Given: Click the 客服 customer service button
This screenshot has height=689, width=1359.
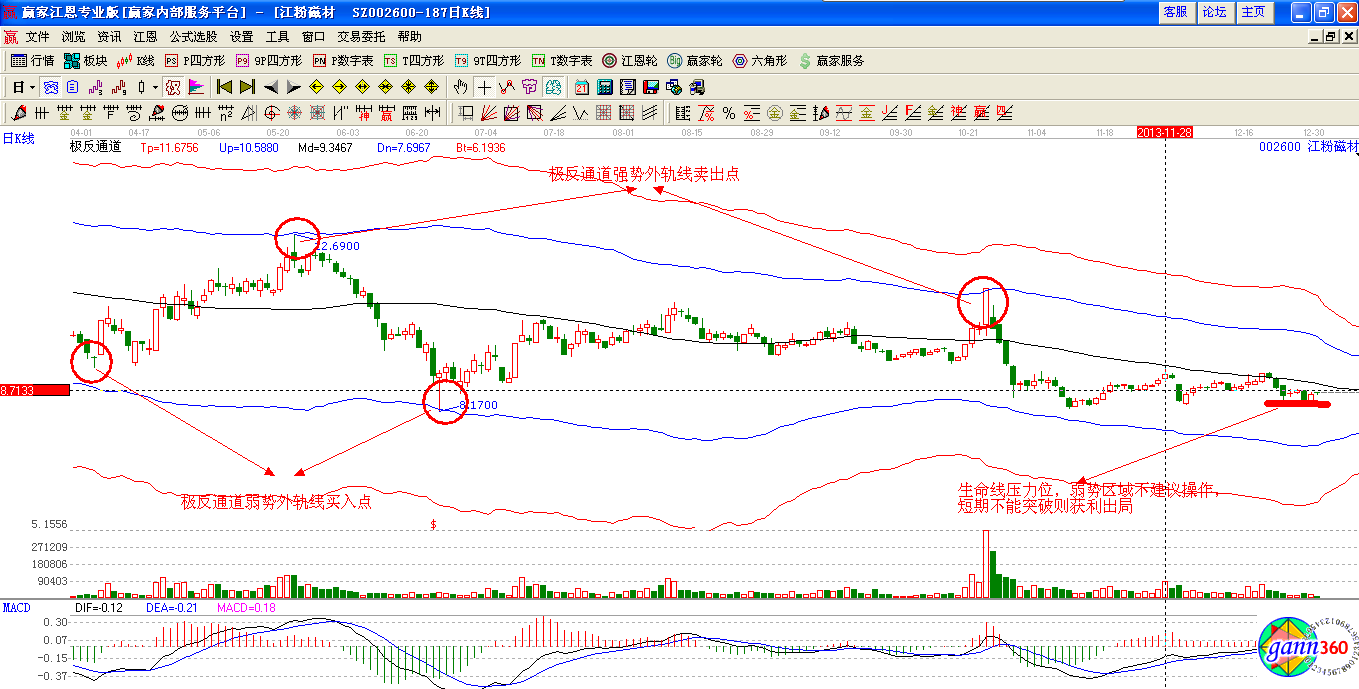Looking at the screenshot, I should (x=1175, y=12).
